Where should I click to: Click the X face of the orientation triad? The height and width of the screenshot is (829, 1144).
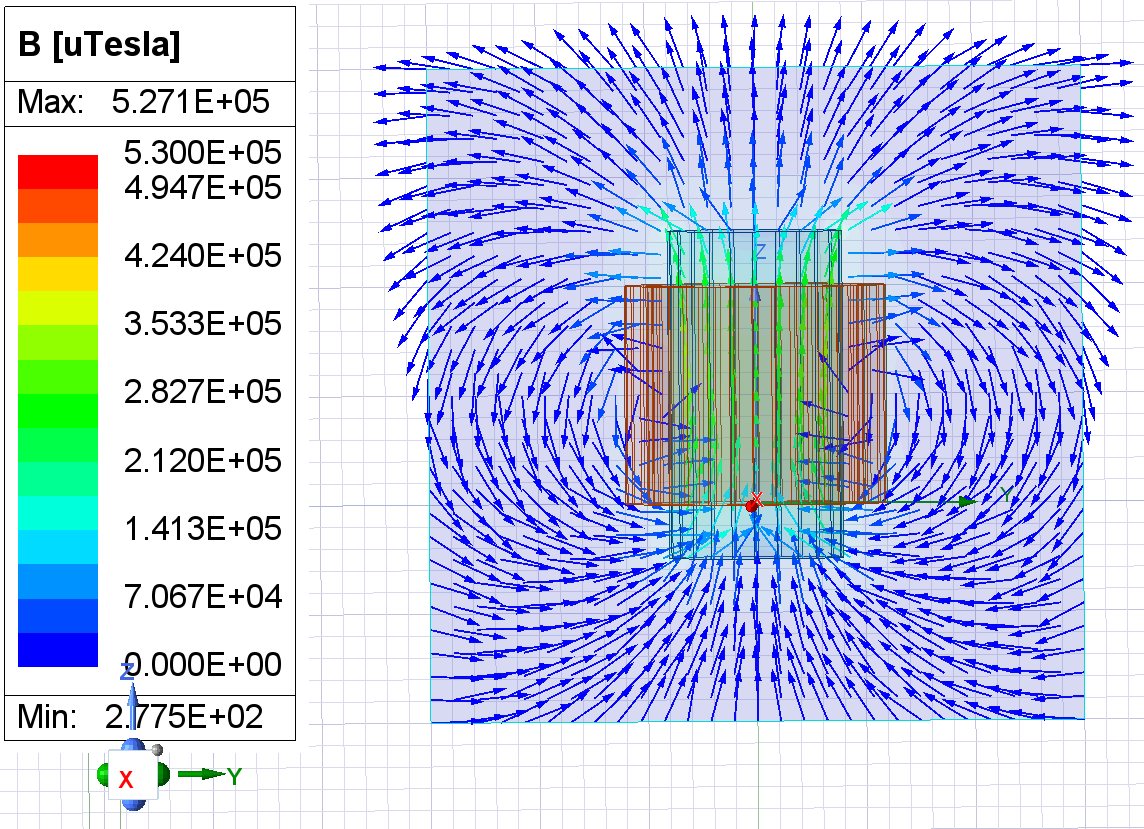(127, 779)
